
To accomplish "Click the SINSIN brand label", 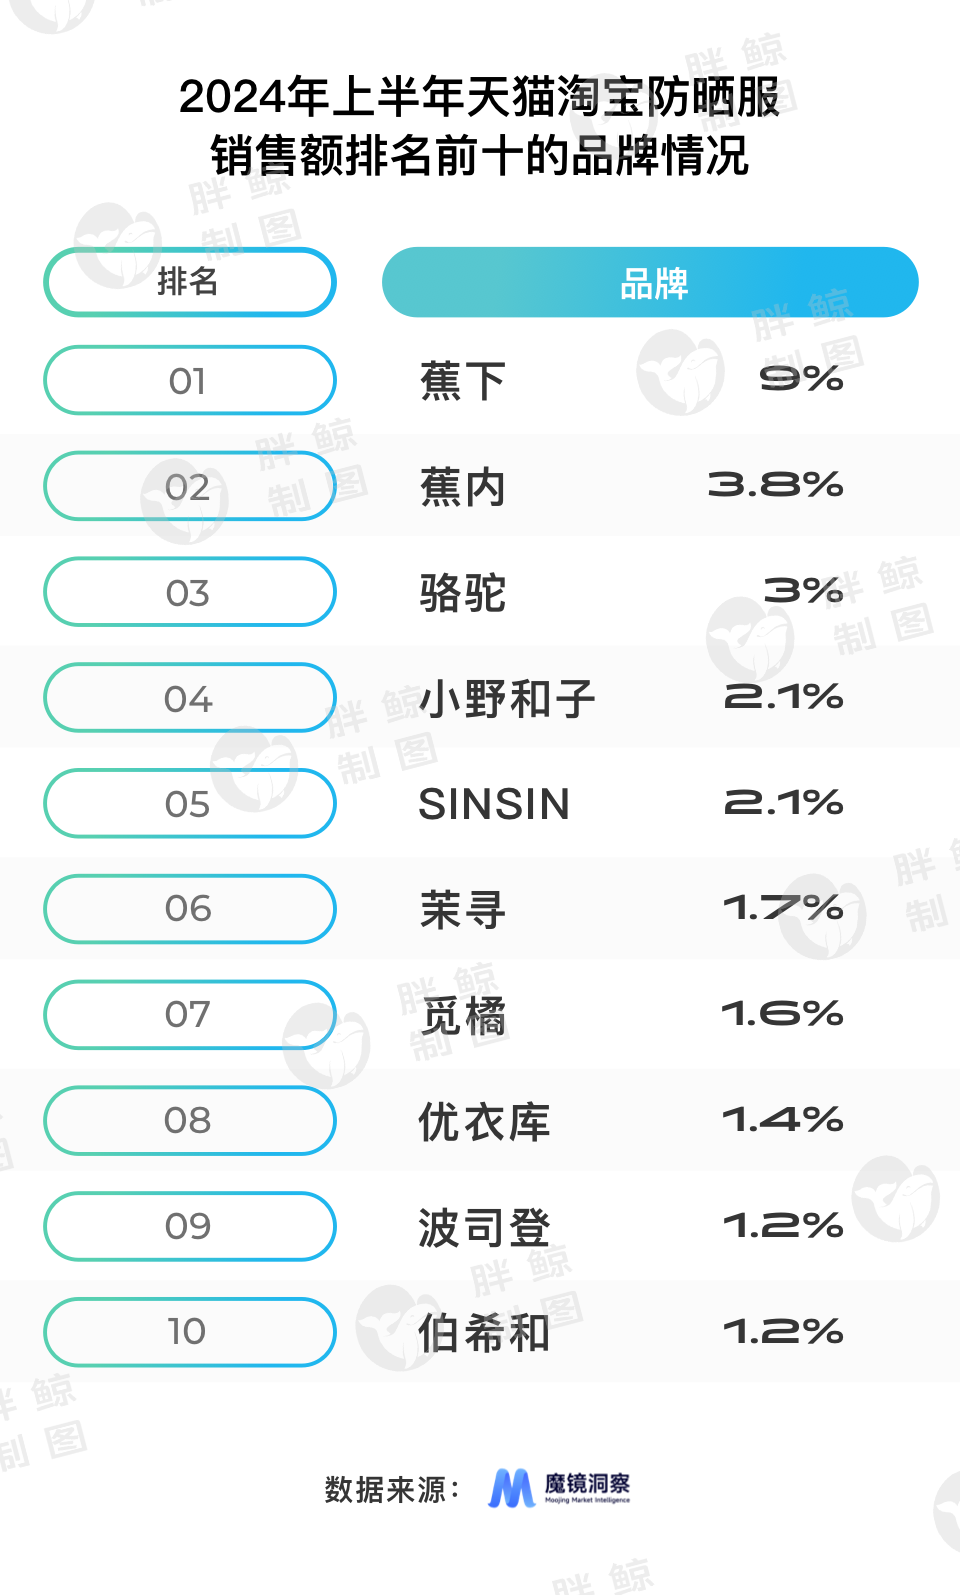I will [x=494, y=804].
